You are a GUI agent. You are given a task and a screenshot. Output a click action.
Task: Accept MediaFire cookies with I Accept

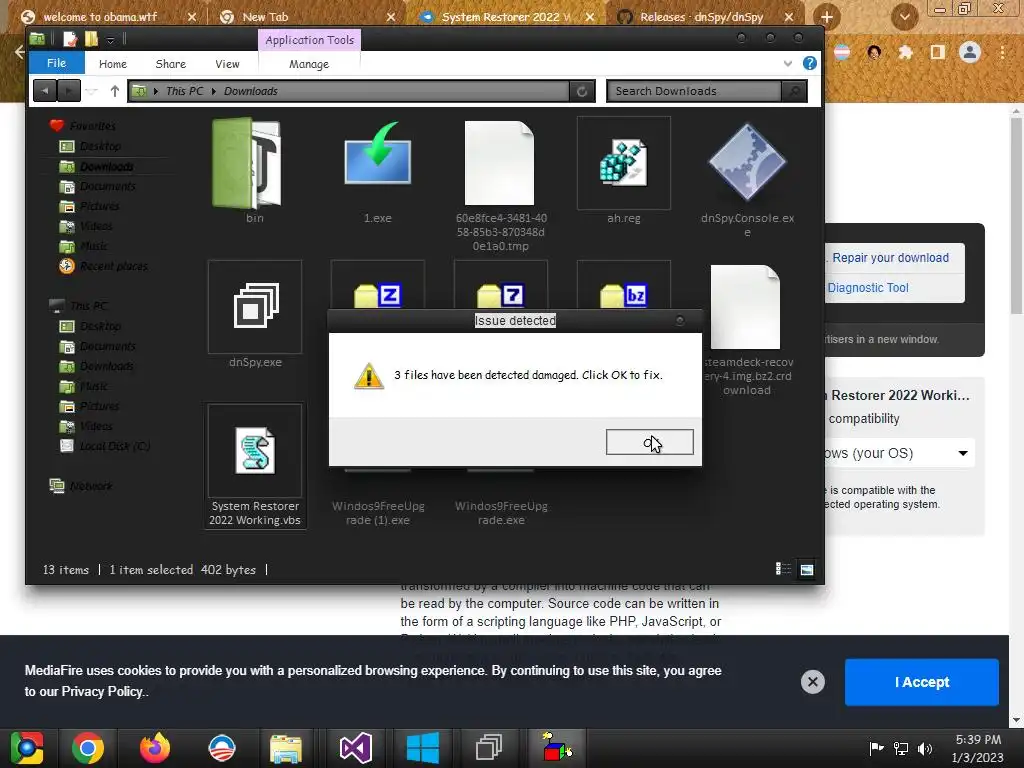click(921, 682)
